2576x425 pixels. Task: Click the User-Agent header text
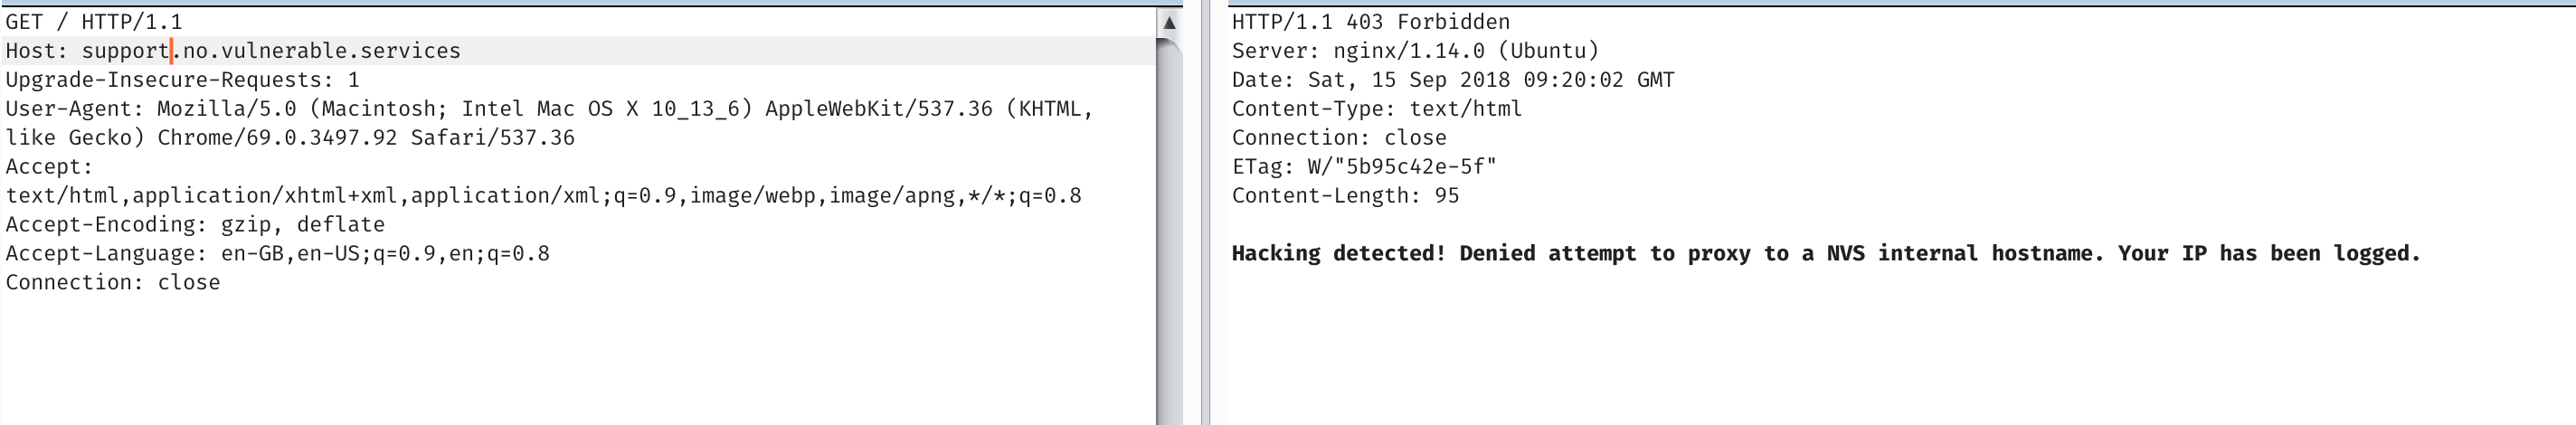[548, 109]
